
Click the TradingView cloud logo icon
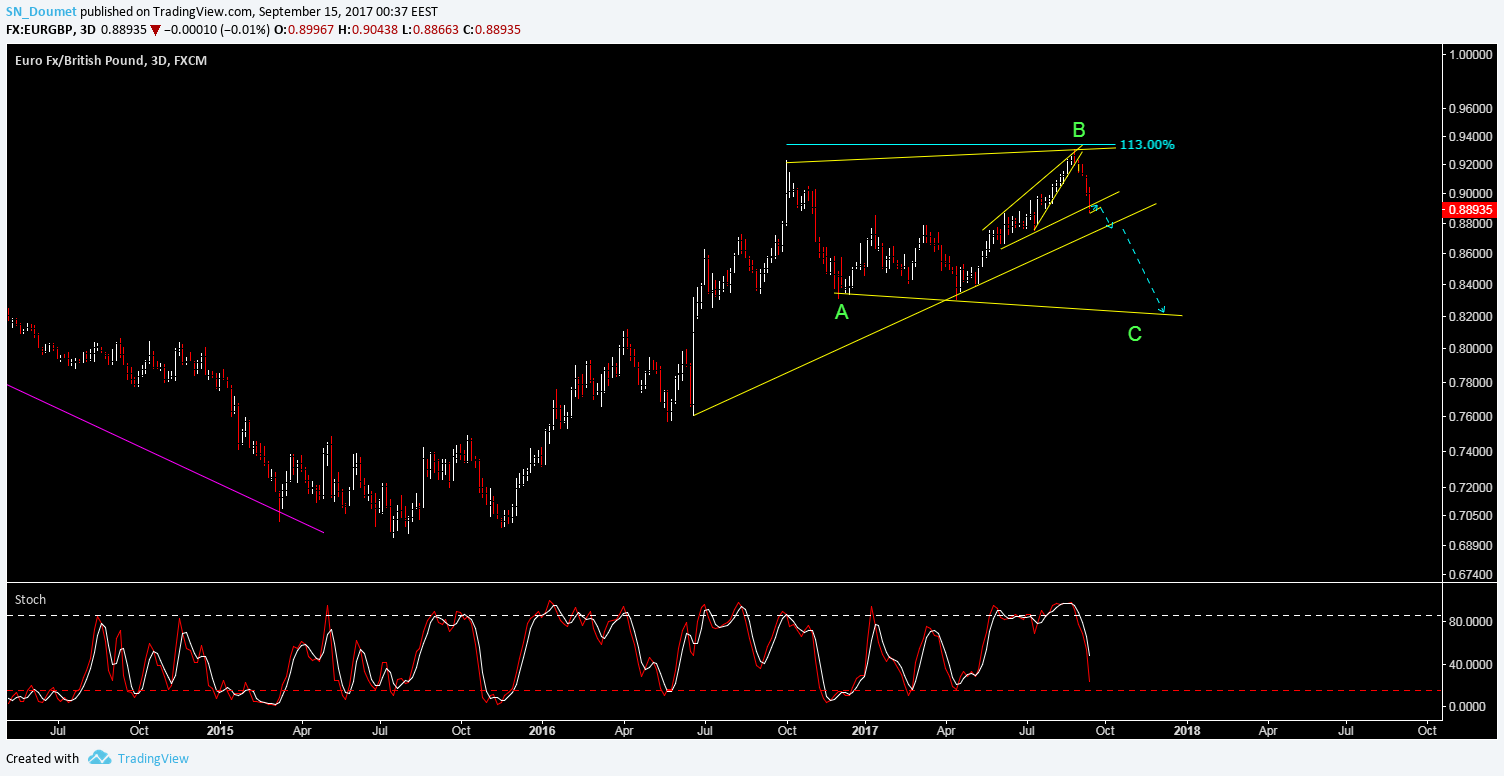tap(99, 758)
